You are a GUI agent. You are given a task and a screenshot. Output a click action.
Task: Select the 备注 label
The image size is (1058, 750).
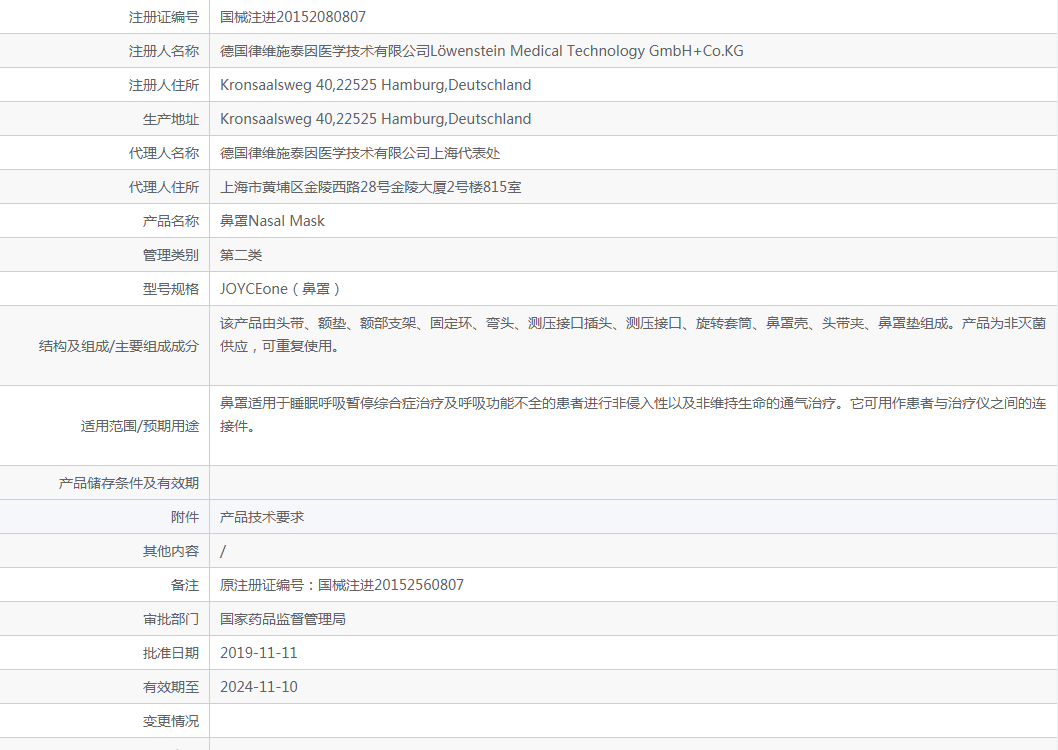185,585
